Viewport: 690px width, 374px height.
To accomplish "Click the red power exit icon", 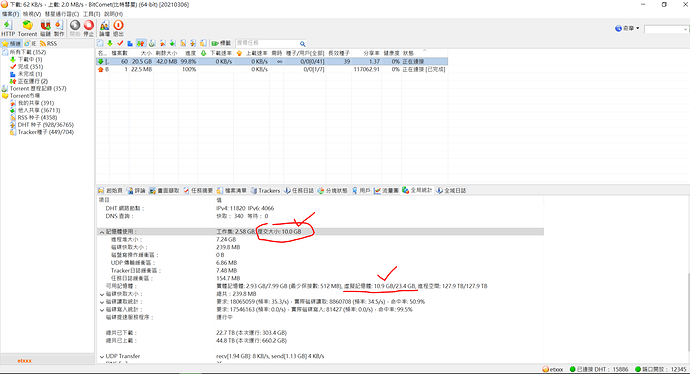I will point(118,28).
